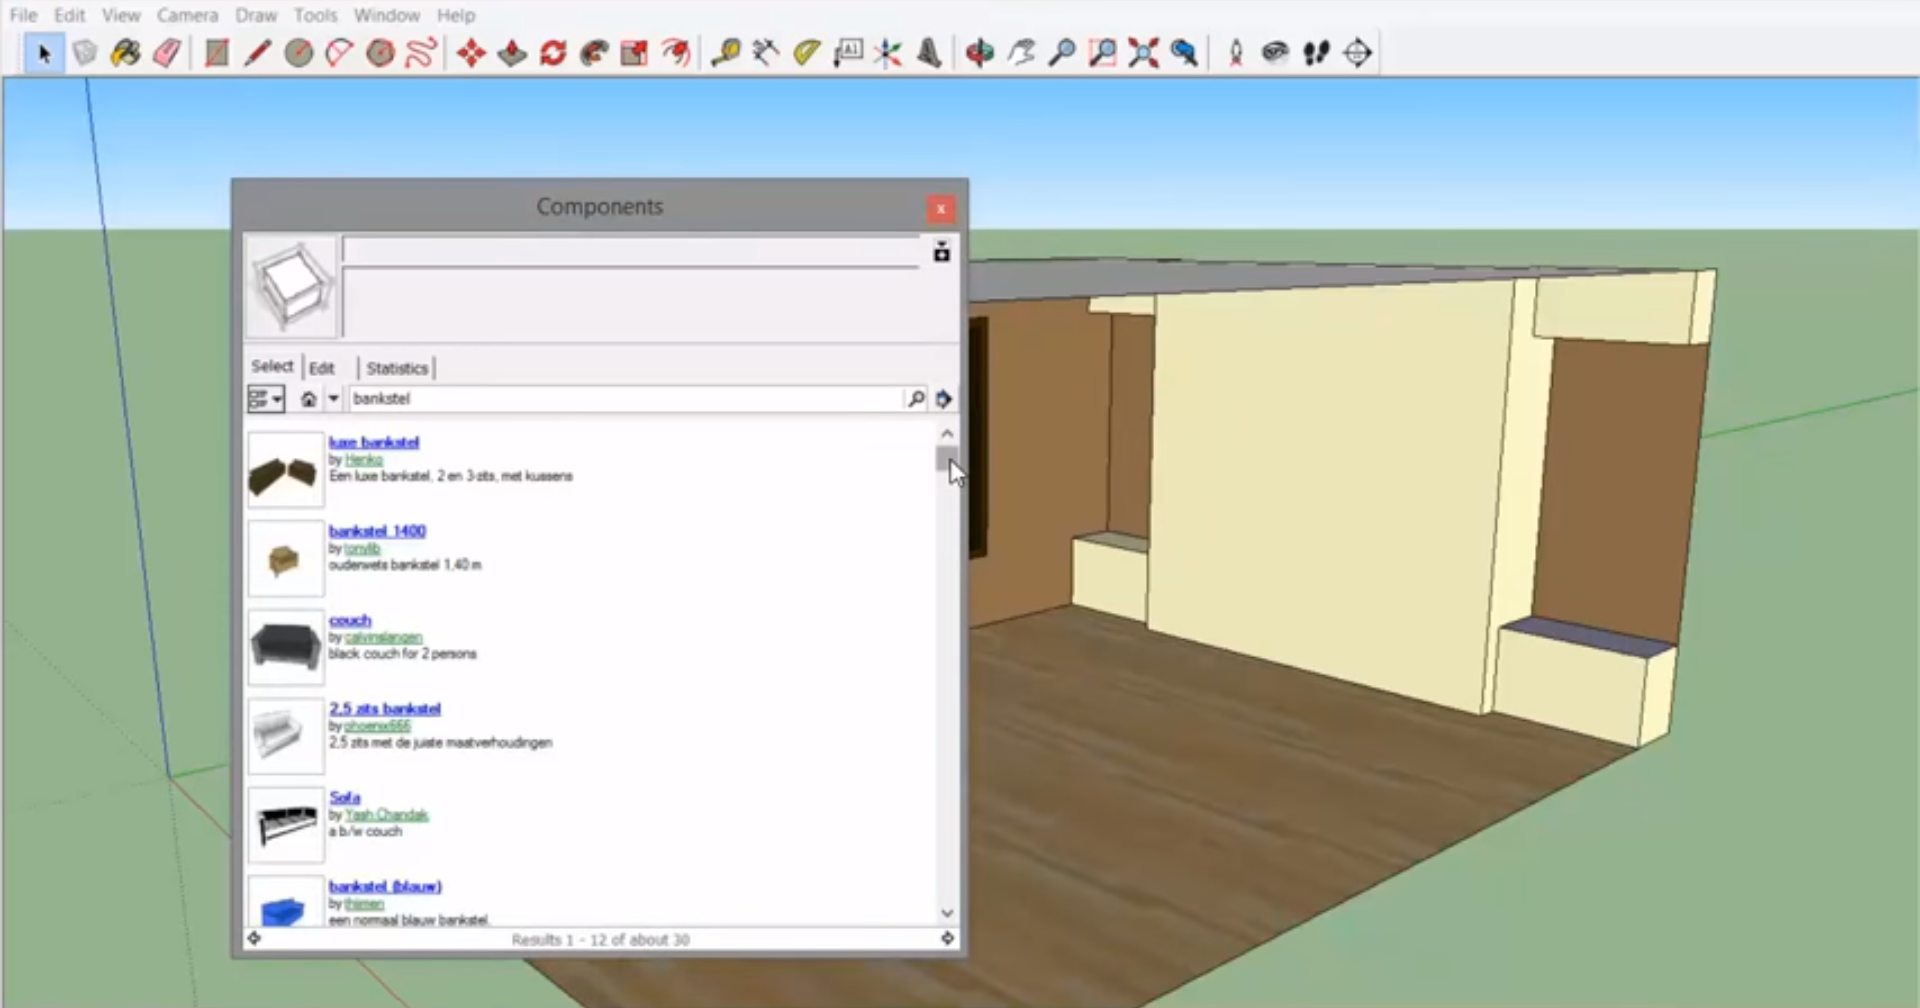Open the Camera menu
The image size is (1920, 1008).
tap(187, 15)
